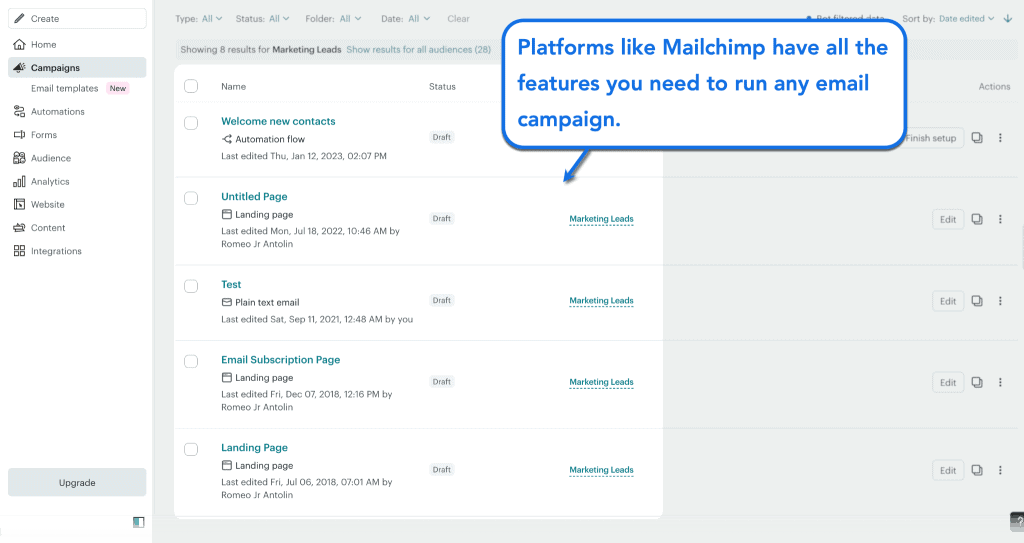The image size is (1024, 543).
Task: Click Marketing Leads in Email Subscription Page row
Action: (601, 382)
